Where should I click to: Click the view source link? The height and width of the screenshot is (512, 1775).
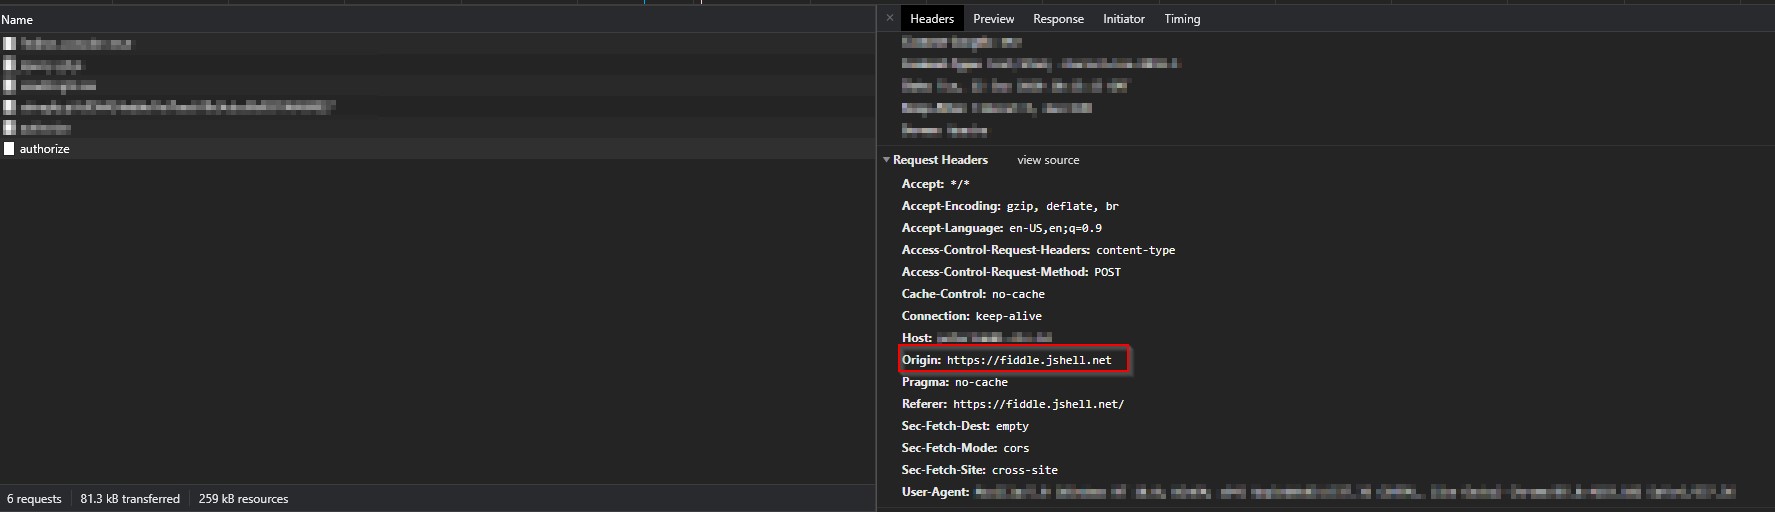click(1047, 160)
